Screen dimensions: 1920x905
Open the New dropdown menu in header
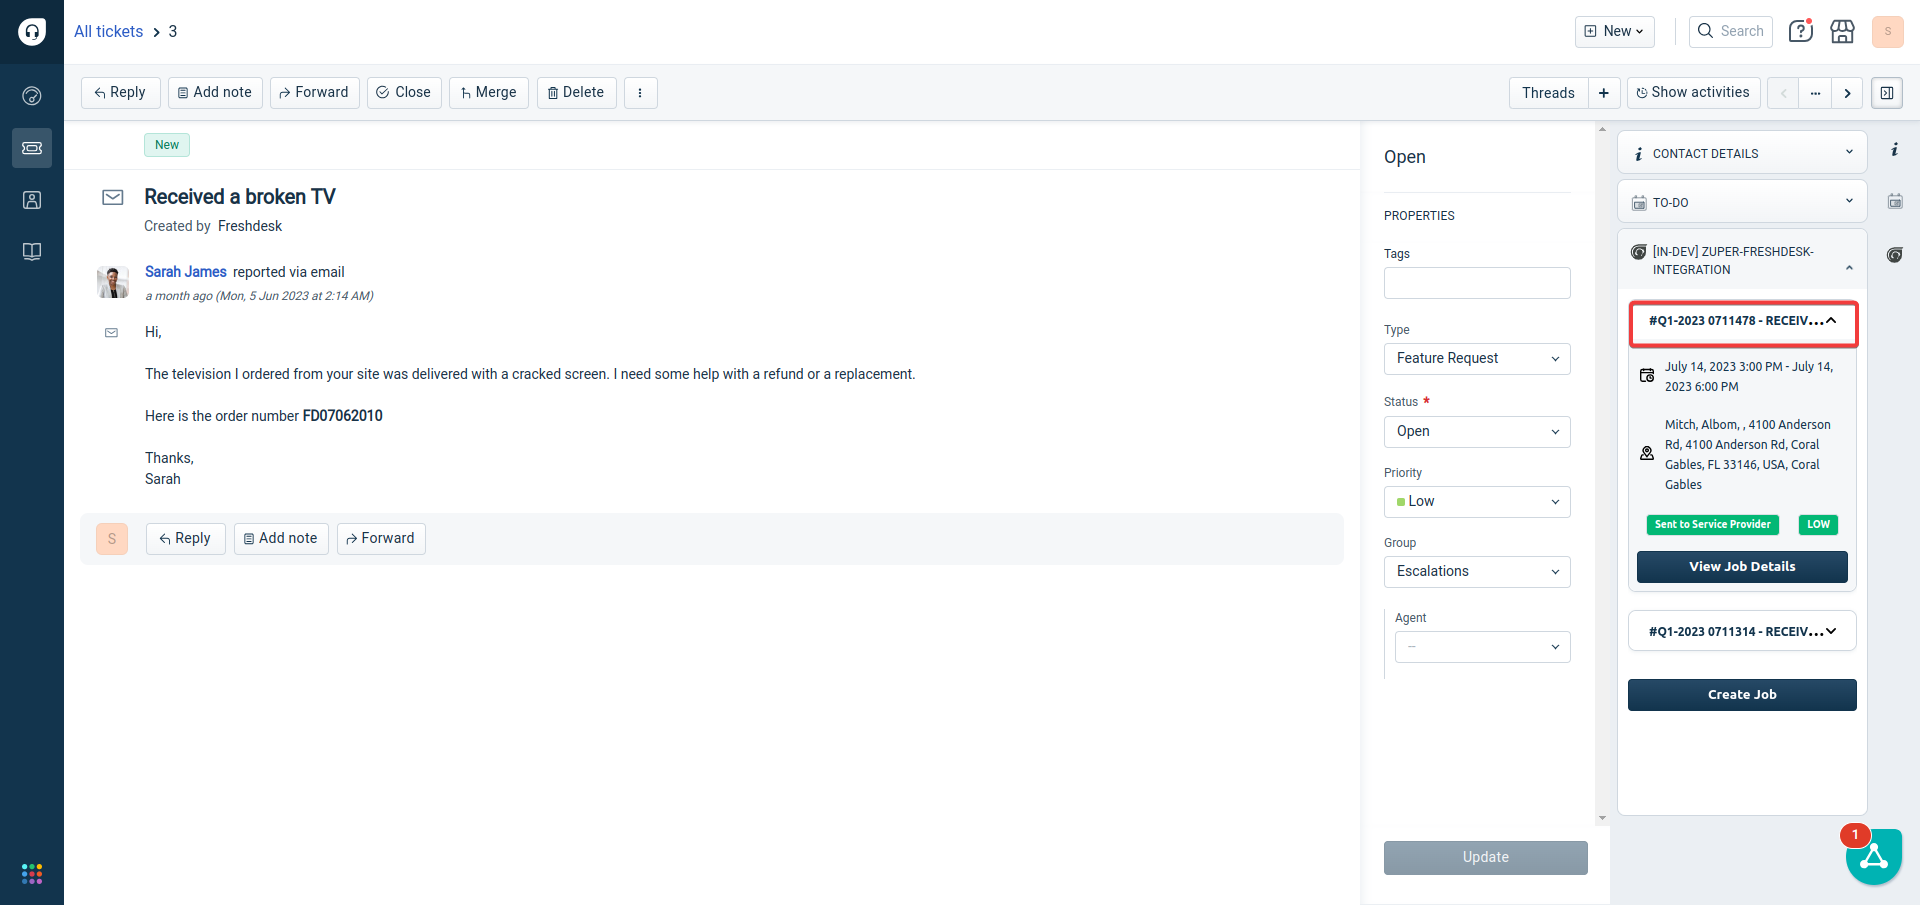point(1614,32)
